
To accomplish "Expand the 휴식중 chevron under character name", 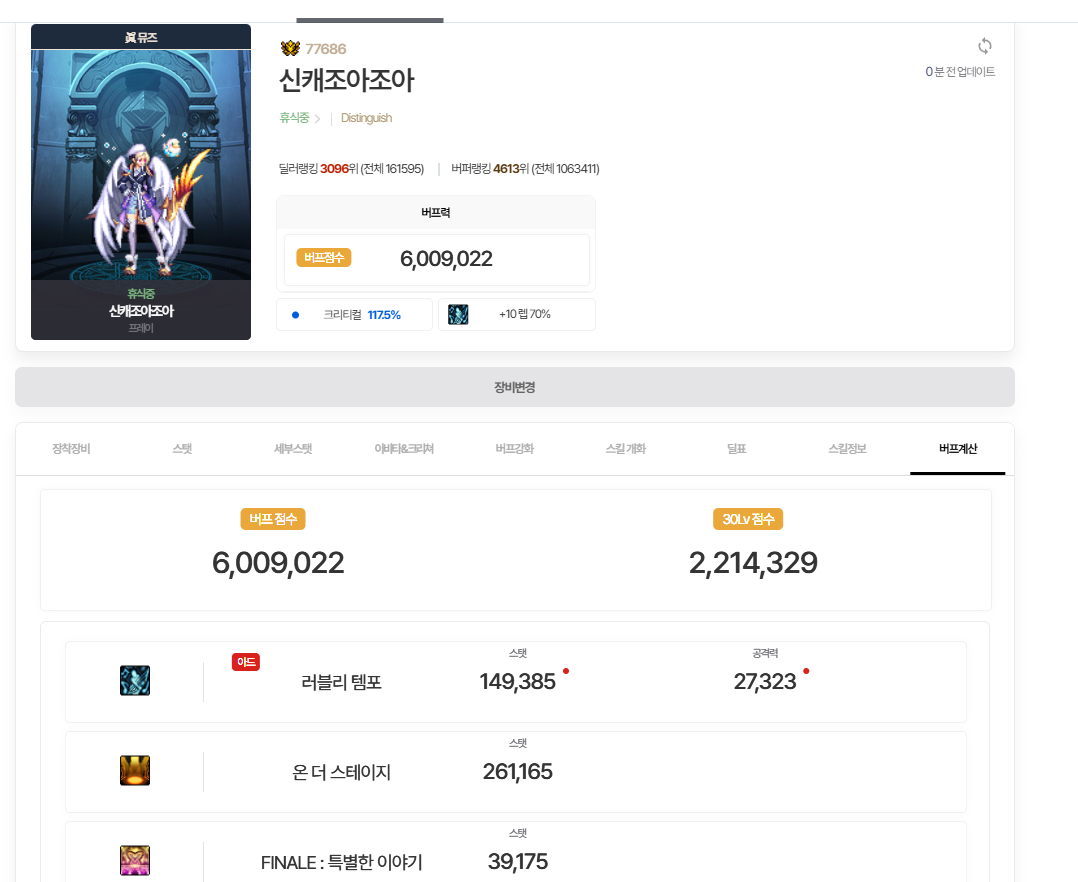I will [318, 119].
